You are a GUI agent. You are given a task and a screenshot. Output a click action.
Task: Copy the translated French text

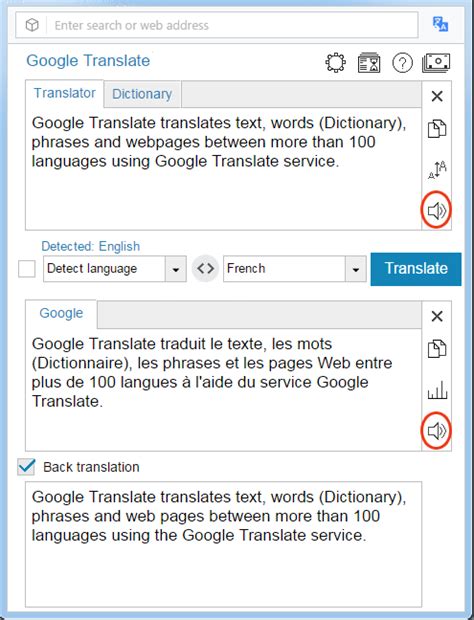(437, 349)
